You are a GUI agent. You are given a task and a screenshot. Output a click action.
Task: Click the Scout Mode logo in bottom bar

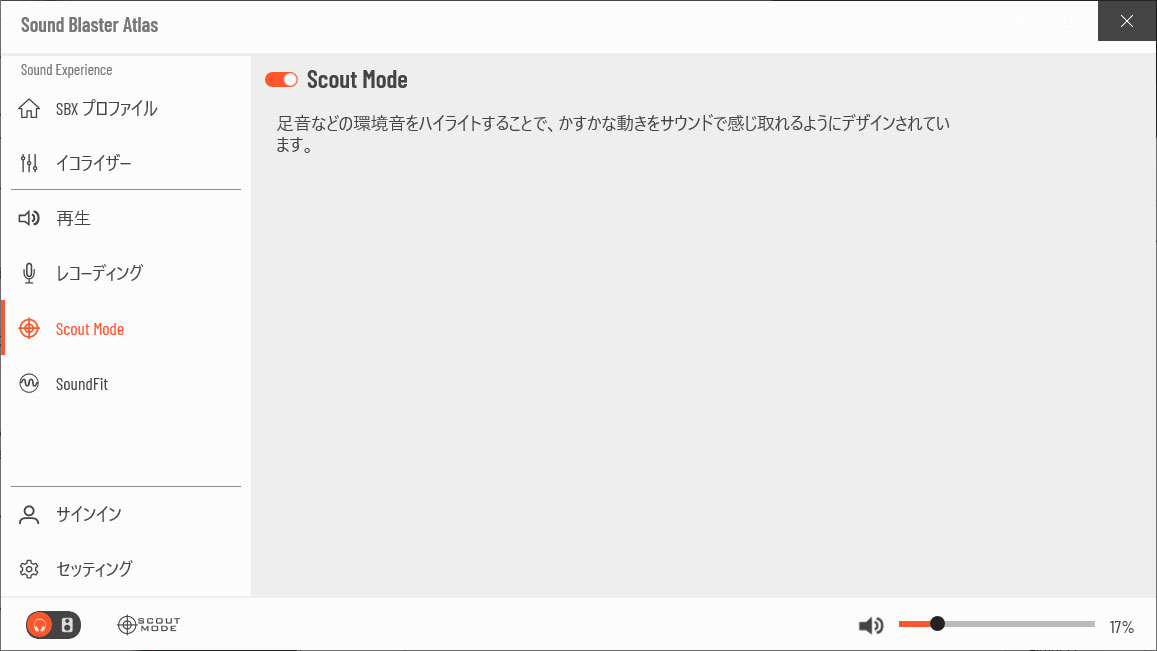pos(148,624)
